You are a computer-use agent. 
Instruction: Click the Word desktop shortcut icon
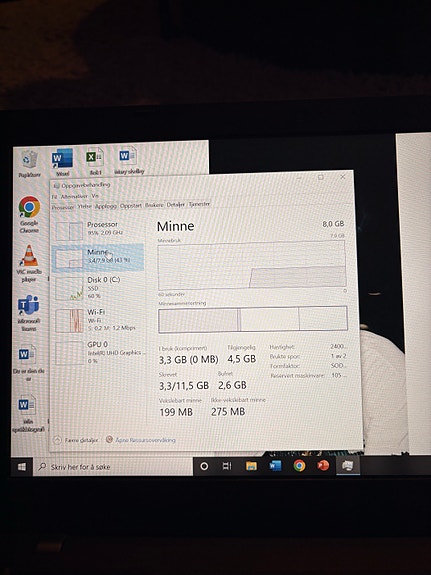coord(62,162)
